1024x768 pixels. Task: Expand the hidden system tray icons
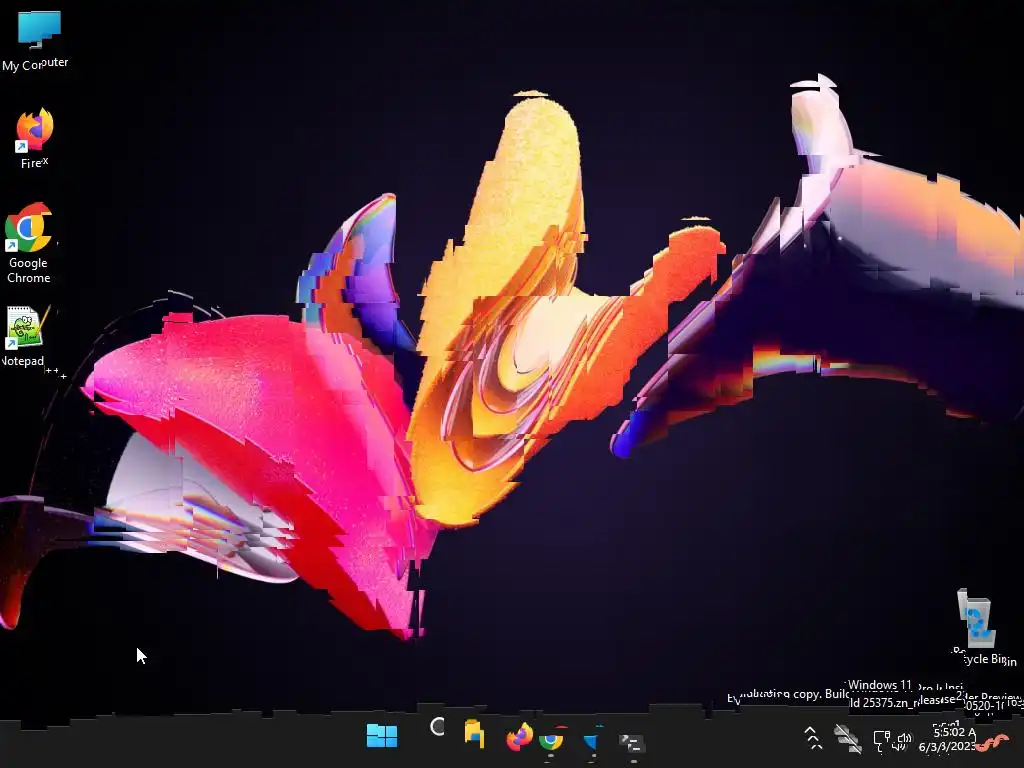click(x=812, y=737)
